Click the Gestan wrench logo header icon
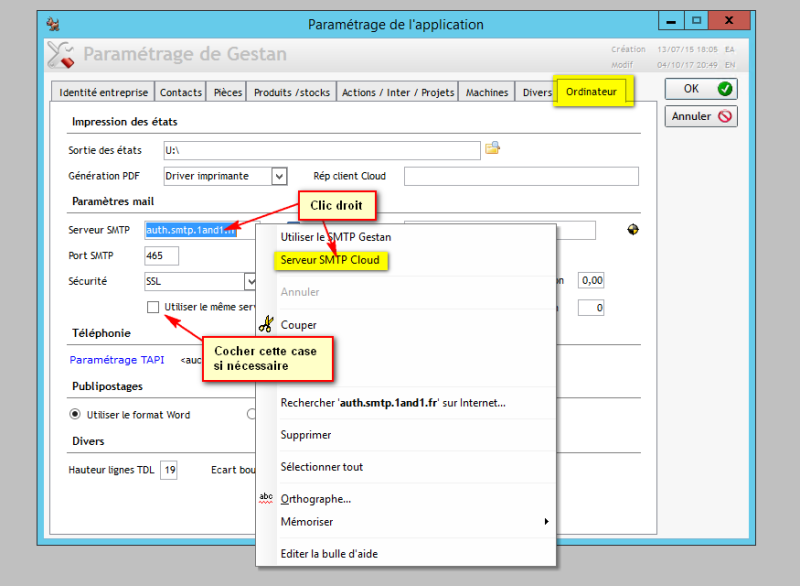800x586 pixels. [61, 55]
